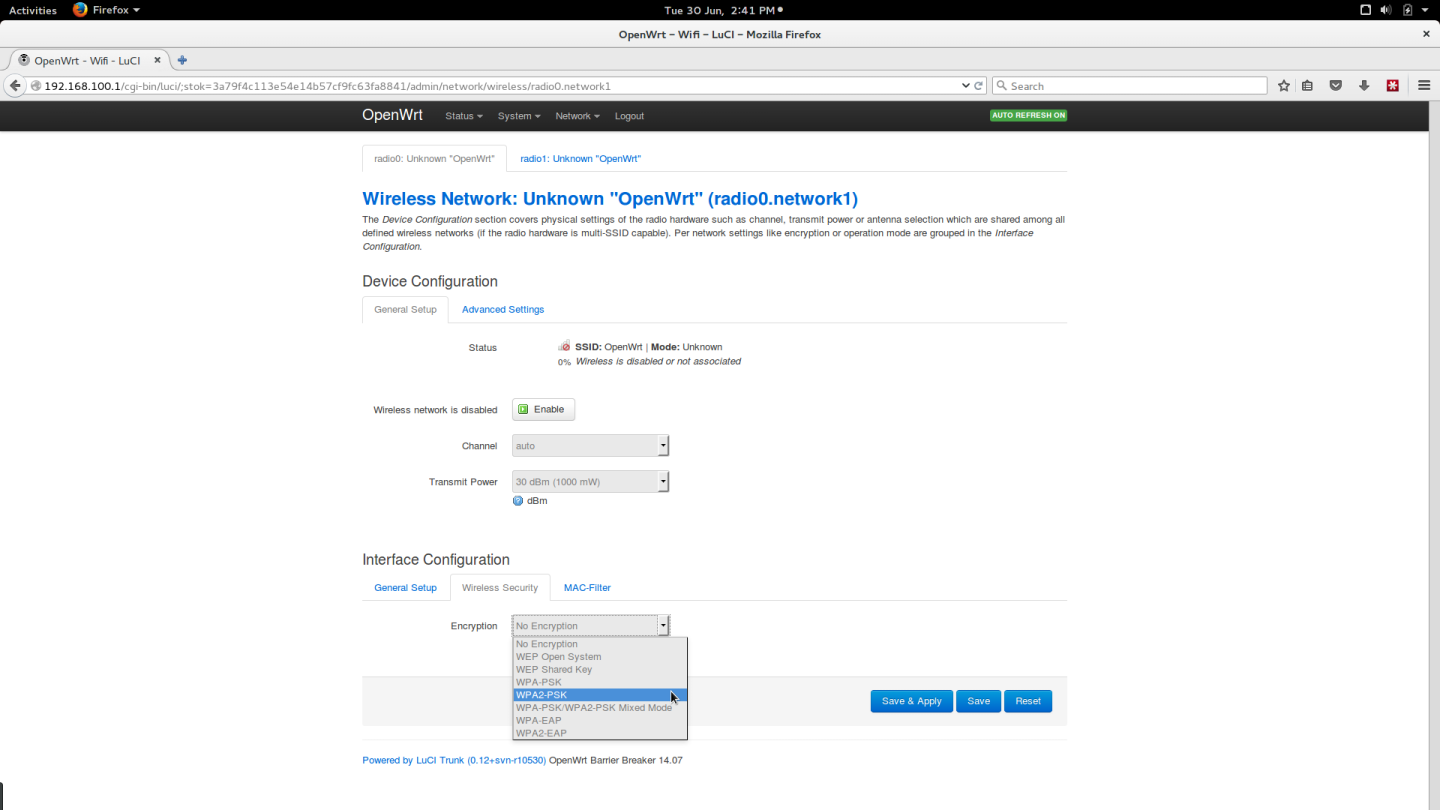Open the Transmit Power dropdown
Viewport: 1440px width, 810px height.
(590, 482)
